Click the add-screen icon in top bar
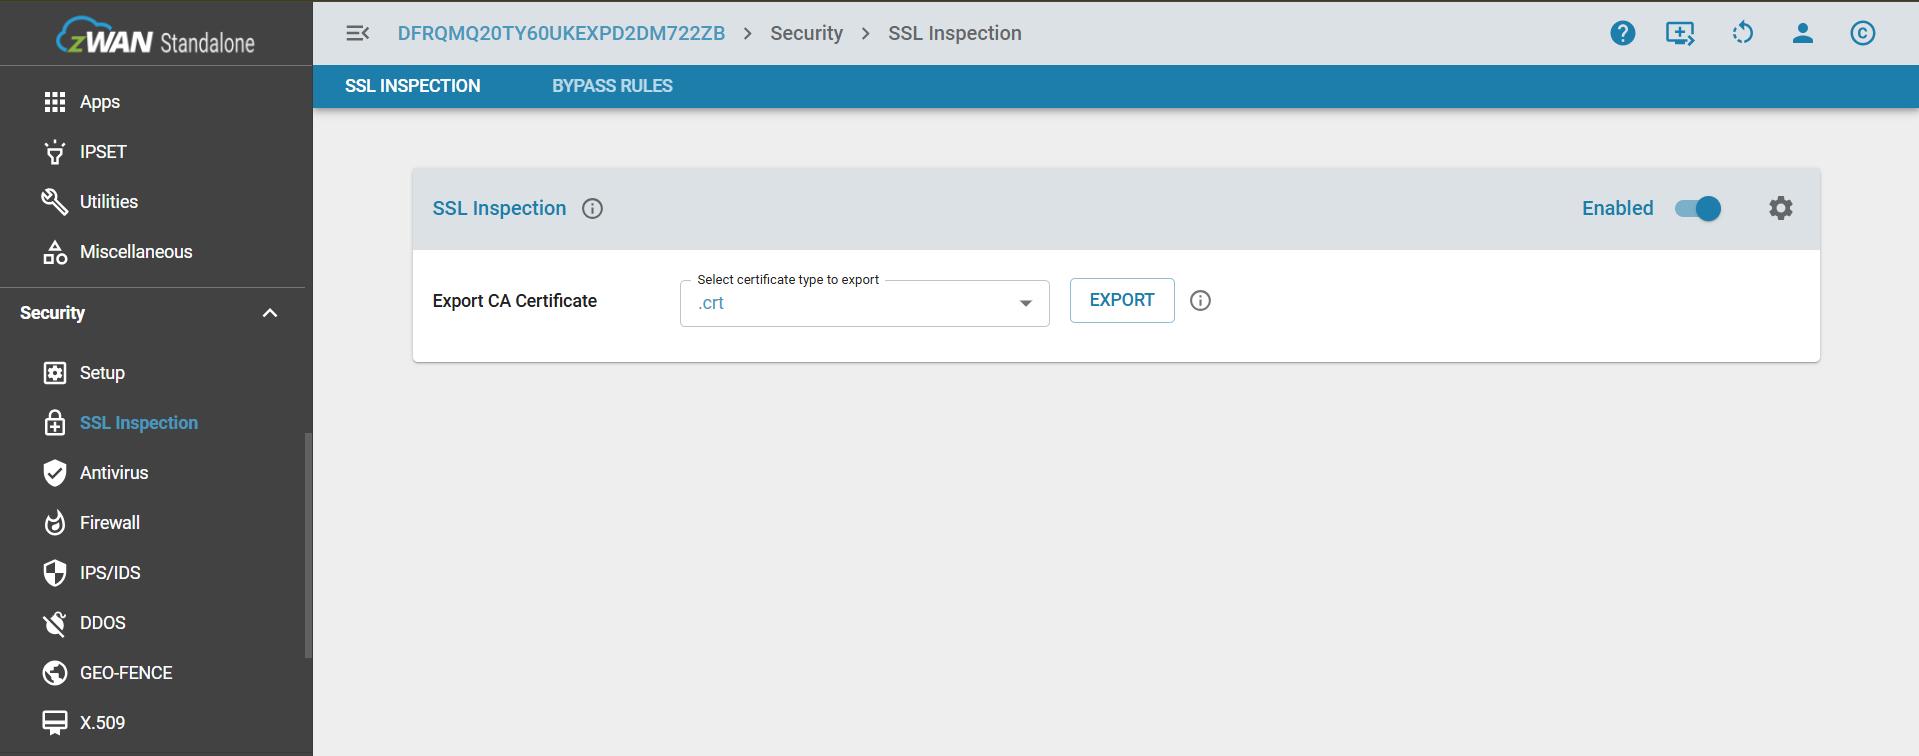Screen dimensions: 1919x756 (x=1680, y=33)
